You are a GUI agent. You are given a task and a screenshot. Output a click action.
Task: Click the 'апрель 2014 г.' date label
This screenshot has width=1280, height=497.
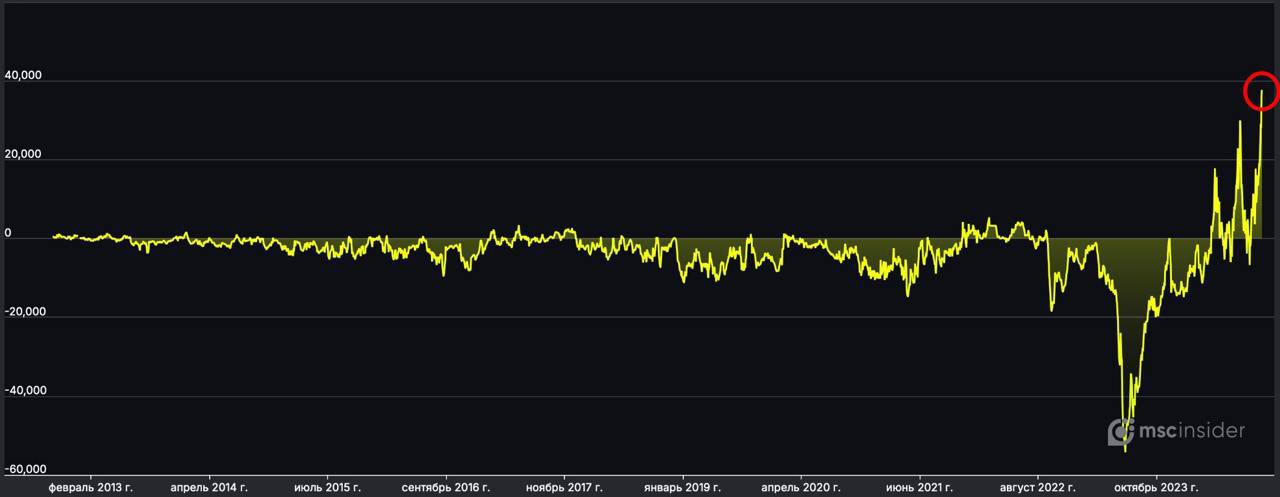coord(209,488)
